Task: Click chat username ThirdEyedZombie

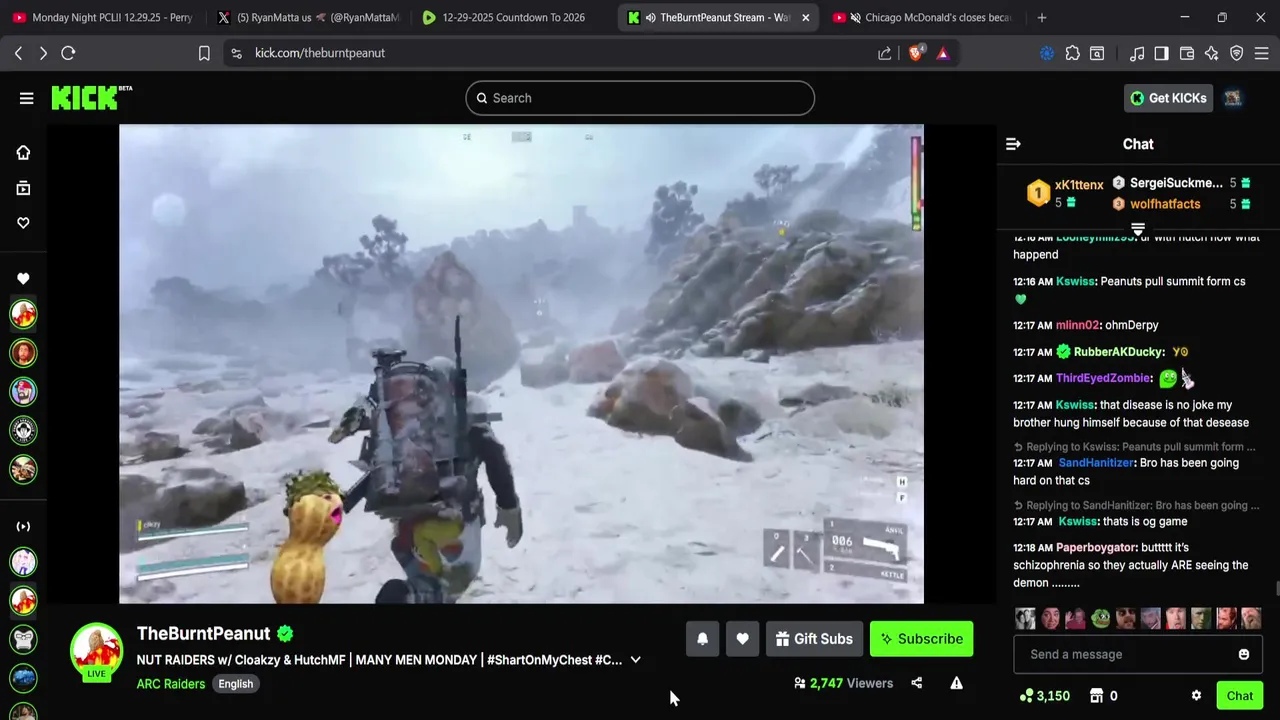Action: (x=1104, y=379)
